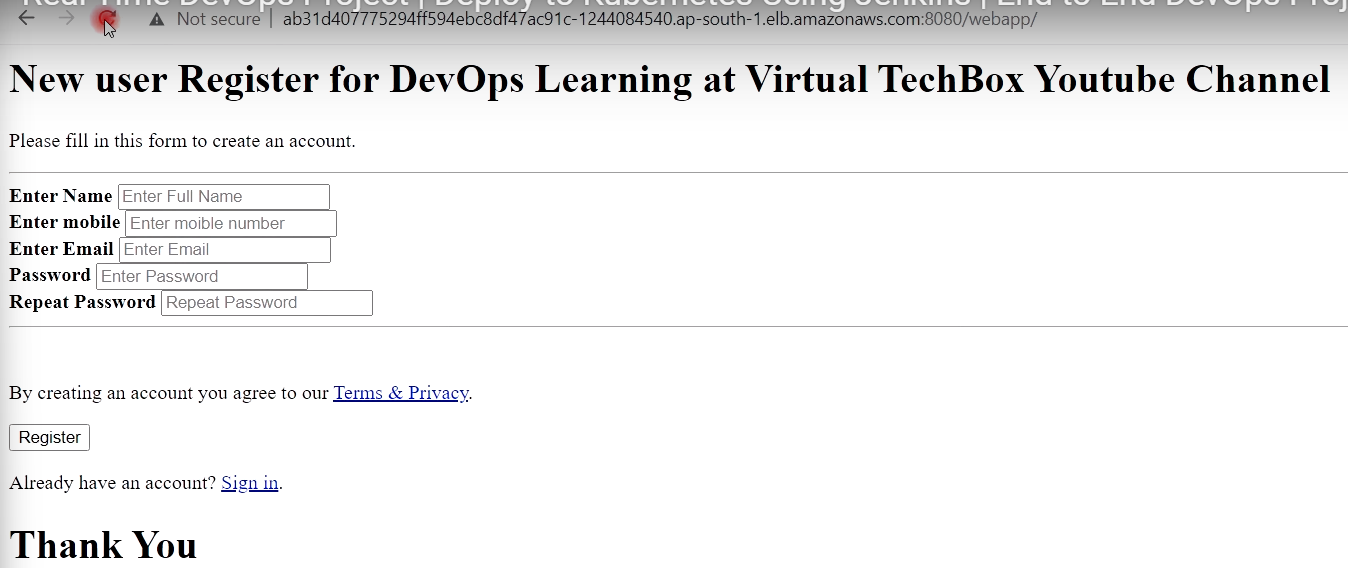
Task: Click the Not secure warning icon
Action: [x=157, y=19]
